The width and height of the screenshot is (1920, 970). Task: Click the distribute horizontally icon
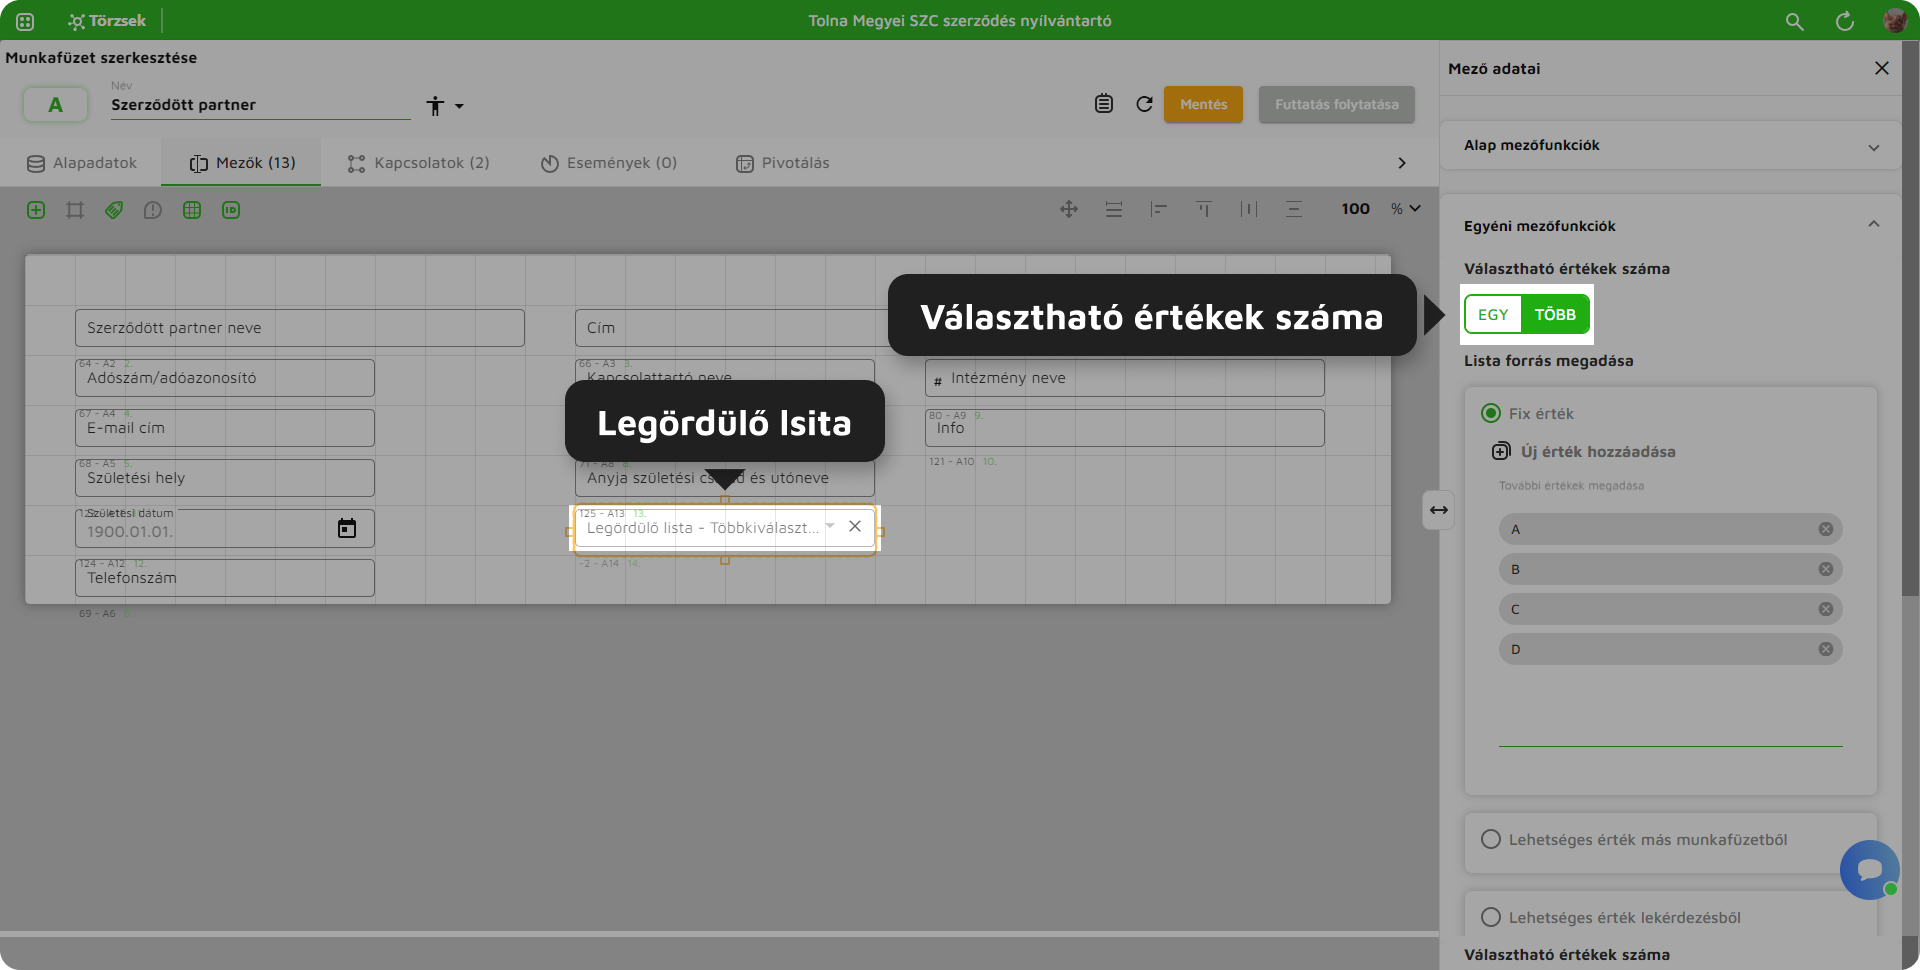point(1249,209)
